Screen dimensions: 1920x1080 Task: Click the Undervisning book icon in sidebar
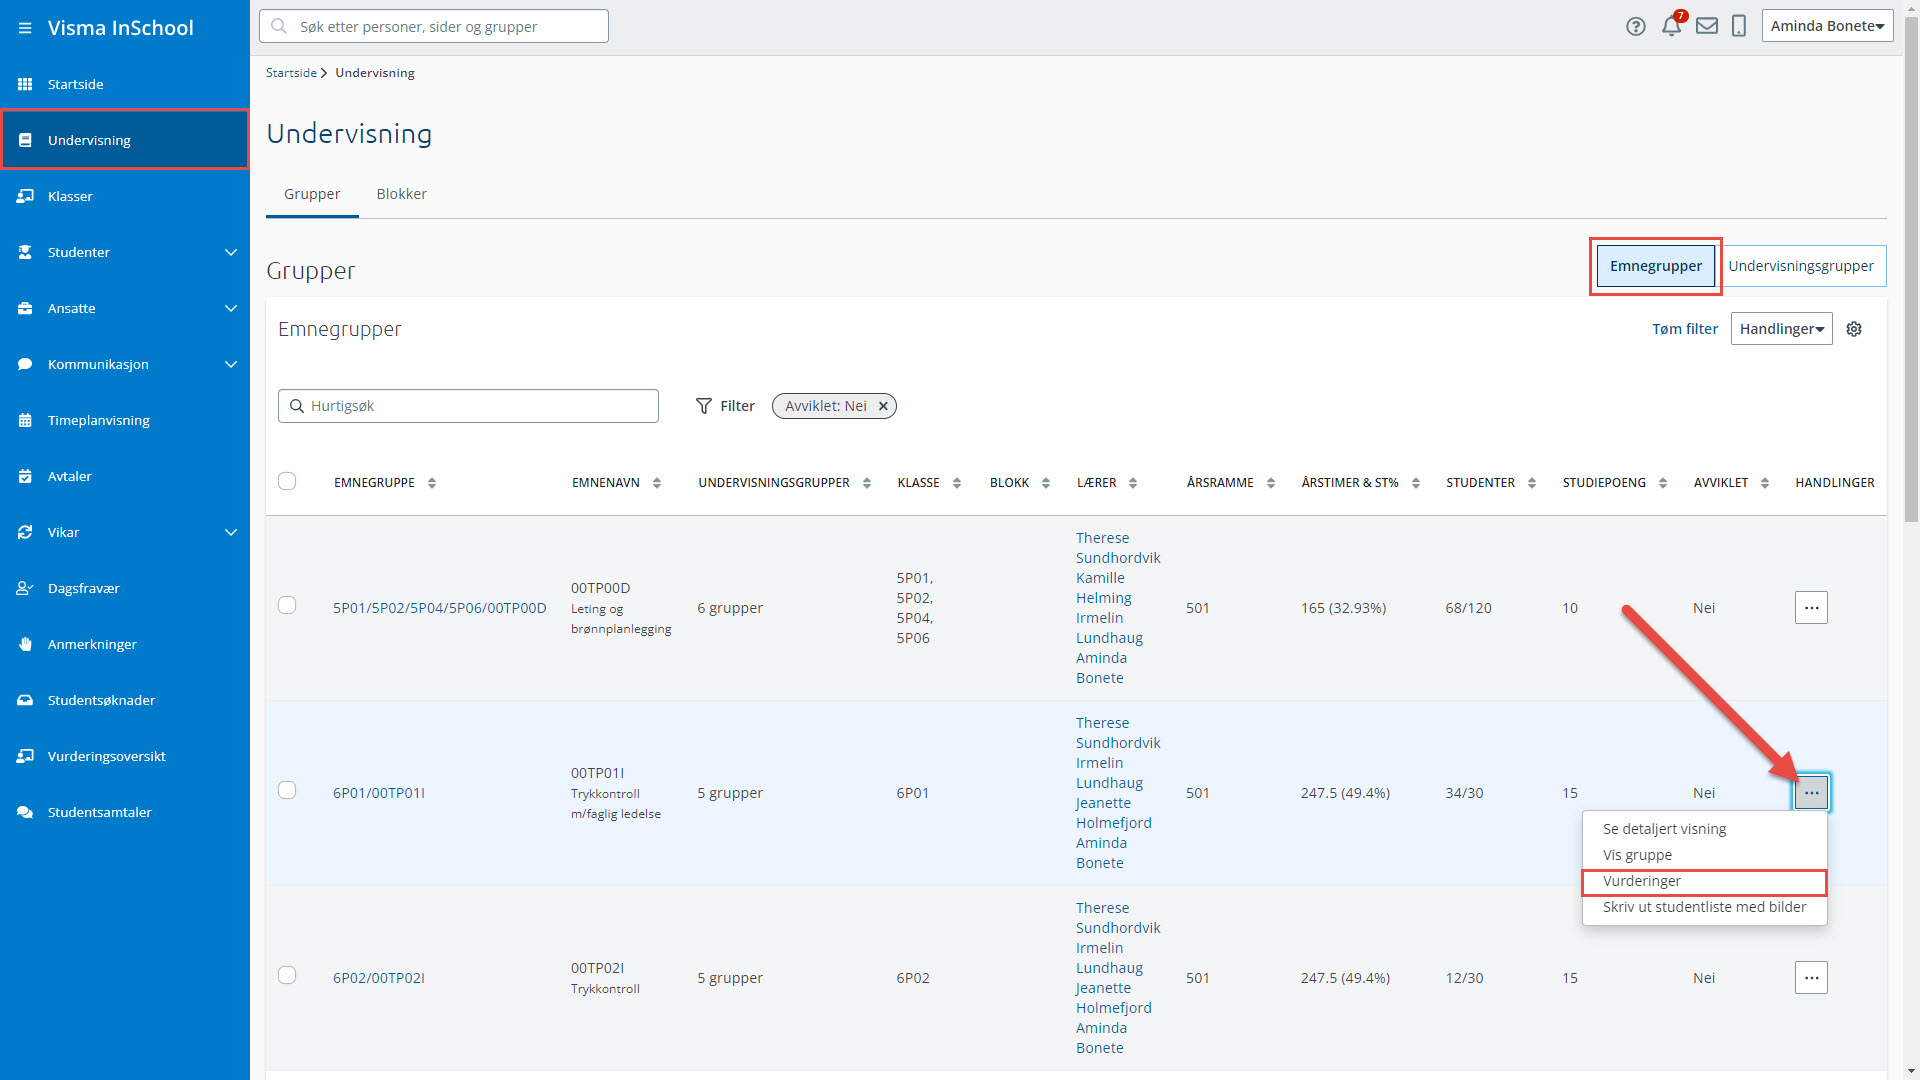tap(25, 140)
